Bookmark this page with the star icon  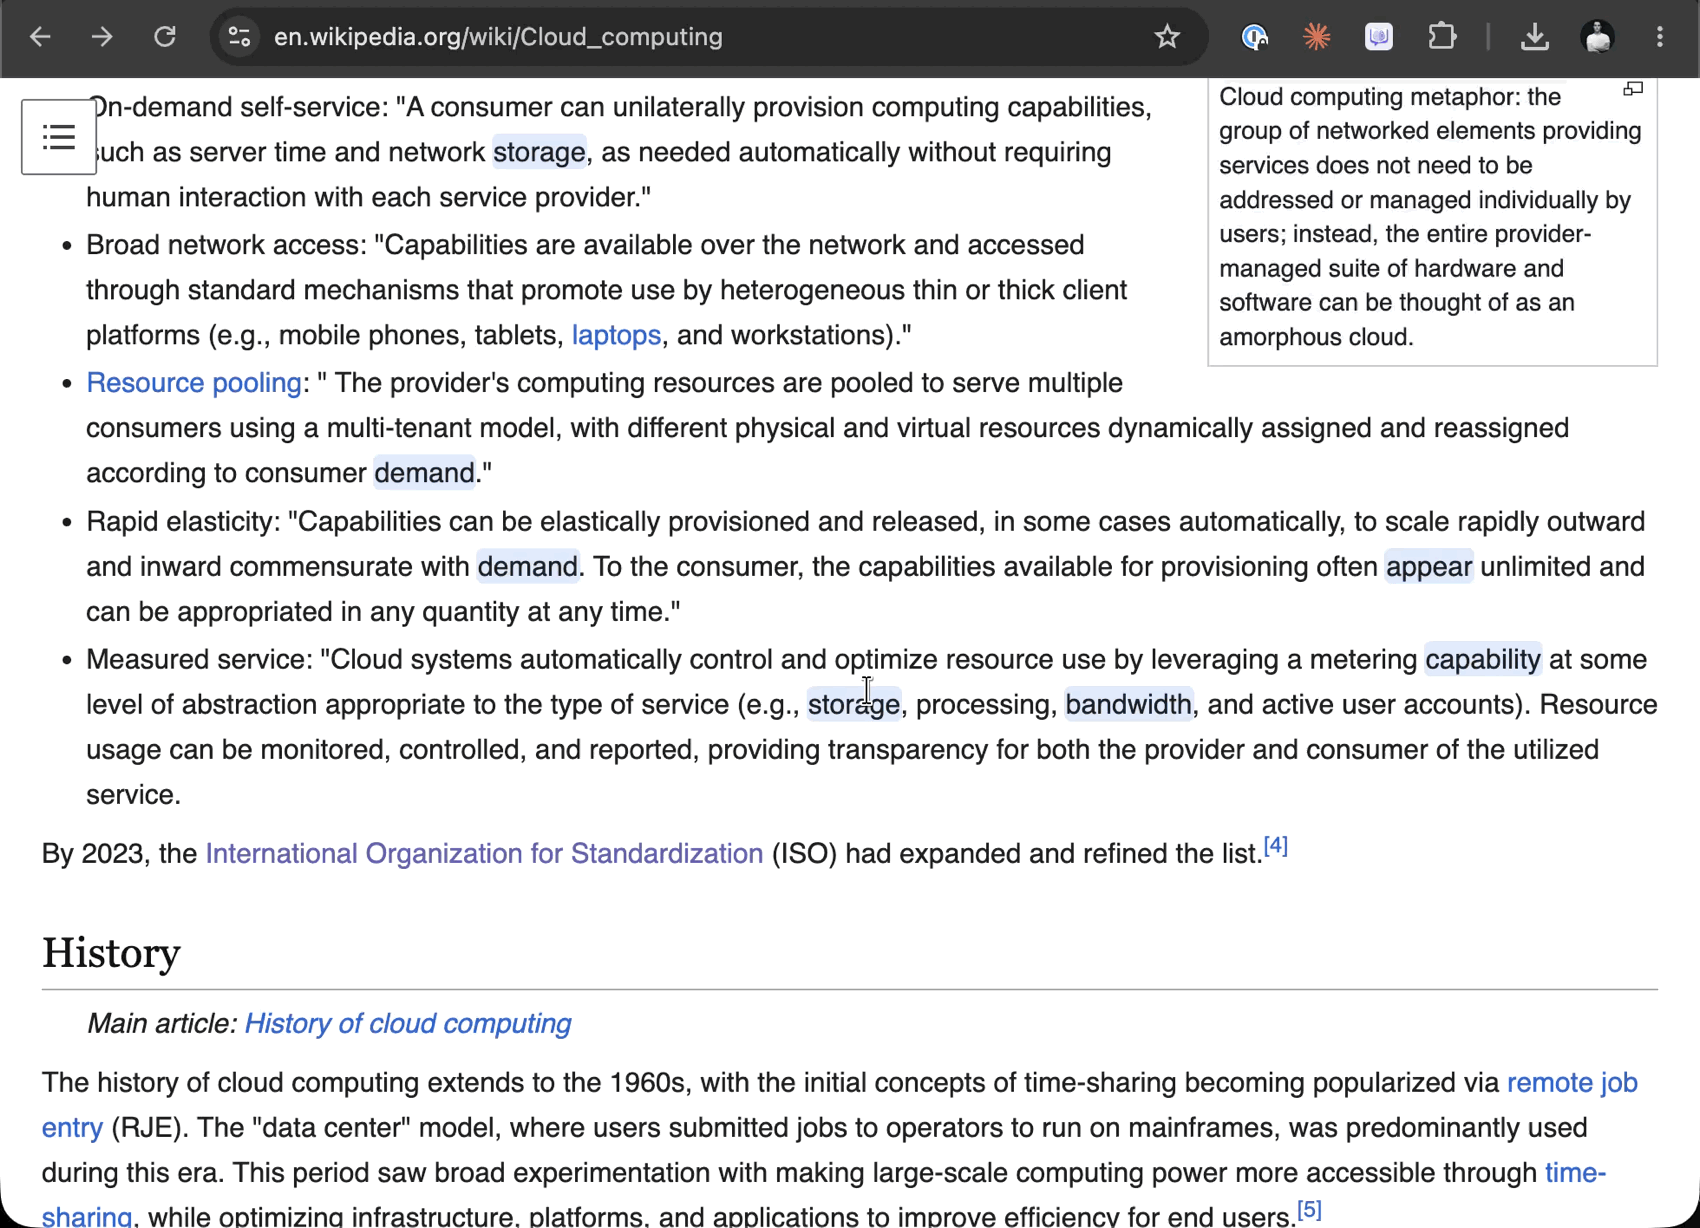[x=1167, y=37]
